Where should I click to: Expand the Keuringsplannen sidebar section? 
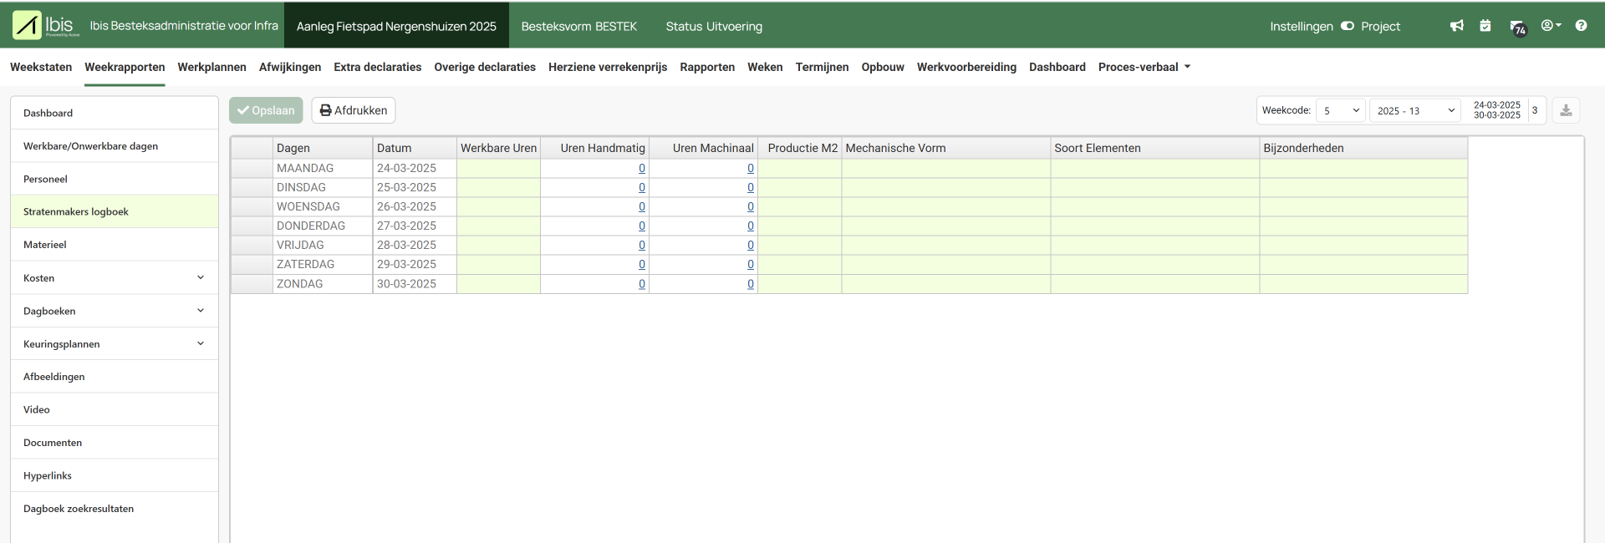114,344
